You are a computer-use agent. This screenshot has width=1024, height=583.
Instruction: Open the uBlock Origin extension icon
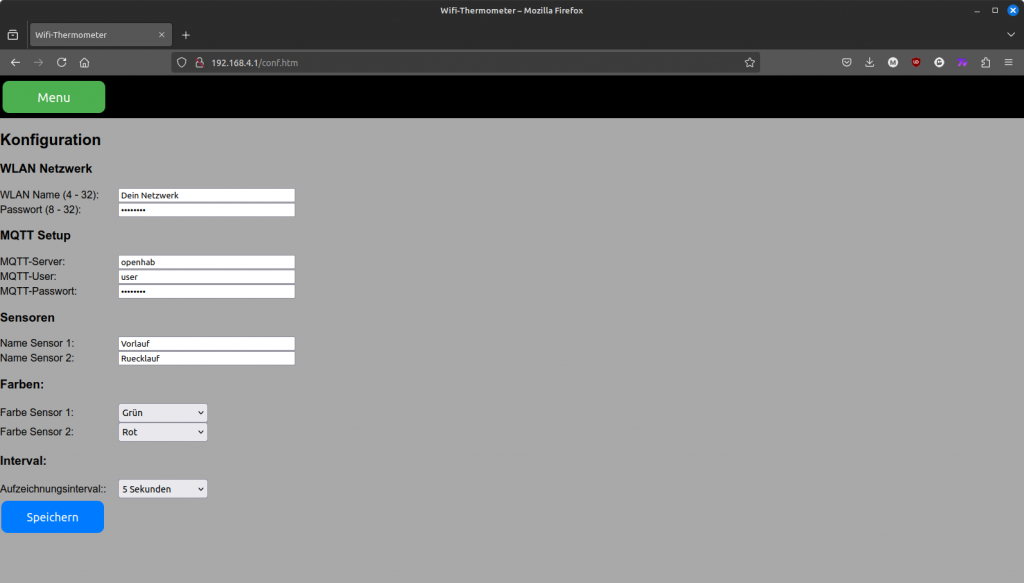point(916,62)
